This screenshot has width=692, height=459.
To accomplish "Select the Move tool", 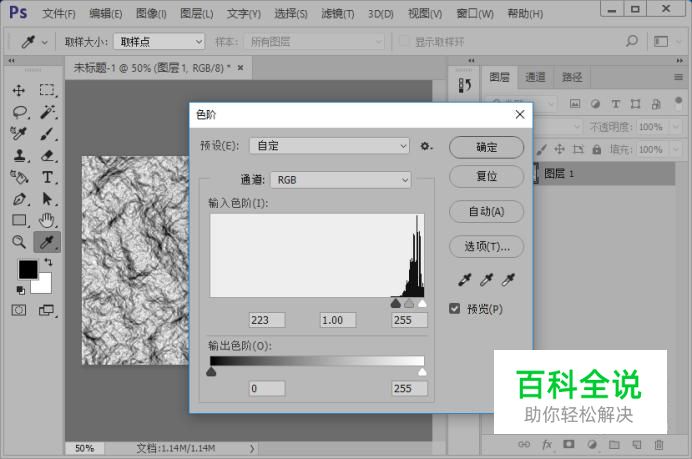I will [19, 90].
